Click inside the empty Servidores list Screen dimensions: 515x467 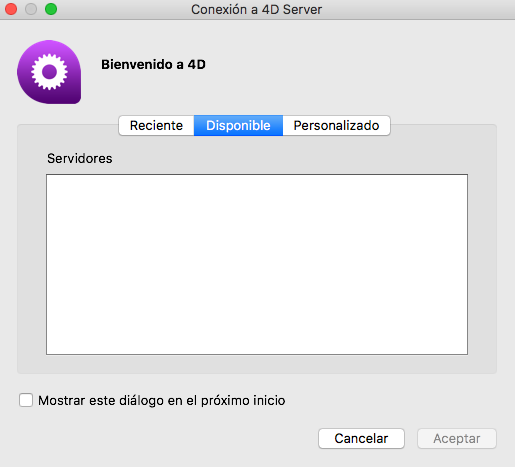[x=257, y=264]
